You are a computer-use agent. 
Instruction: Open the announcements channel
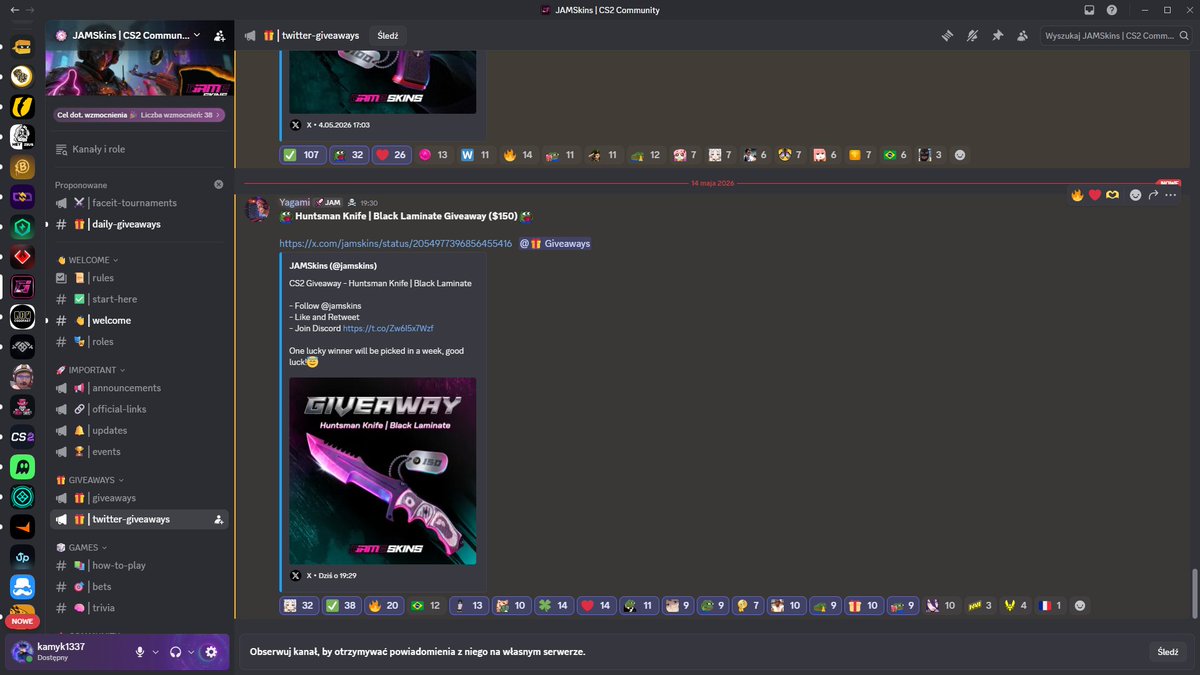(x=139, y=388)
